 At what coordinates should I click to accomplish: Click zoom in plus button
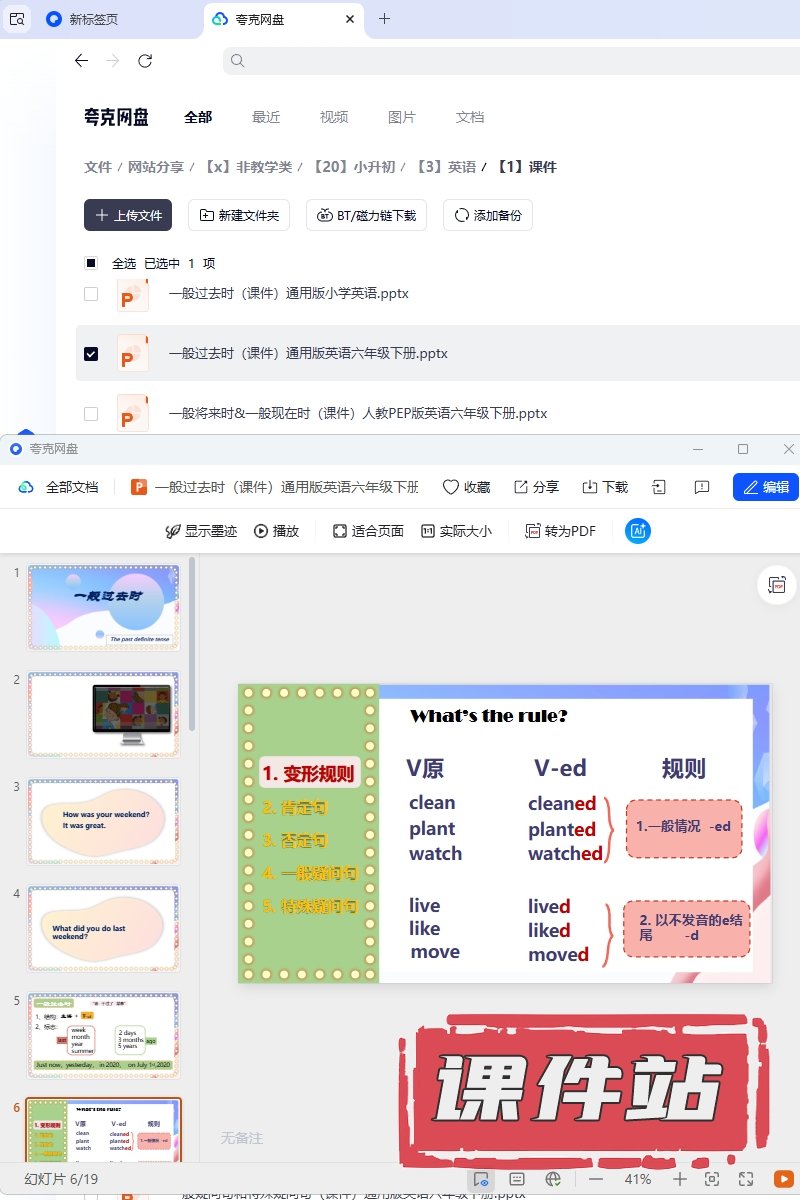click(679, 1179)
